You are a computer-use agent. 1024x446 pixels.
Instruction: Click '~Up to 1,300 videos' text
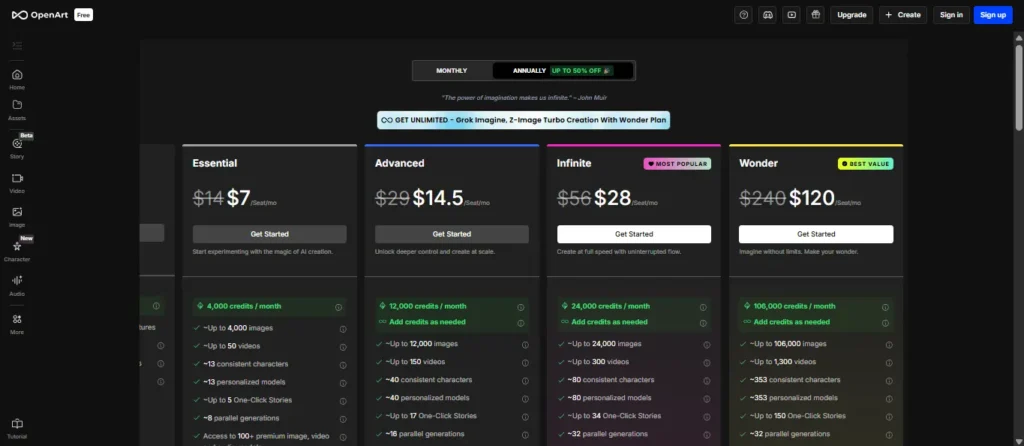[x=784, y=362]
